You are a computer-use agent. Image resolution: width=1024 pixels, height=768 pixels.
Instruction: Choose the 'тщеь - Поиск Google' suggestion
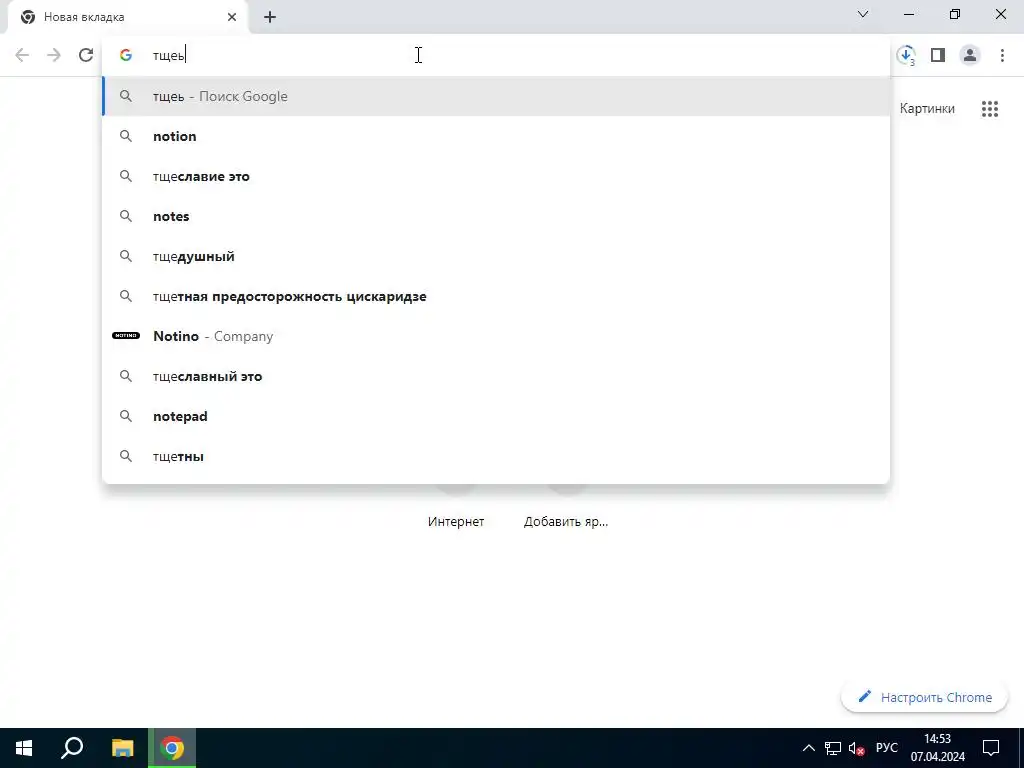[496, 97]
